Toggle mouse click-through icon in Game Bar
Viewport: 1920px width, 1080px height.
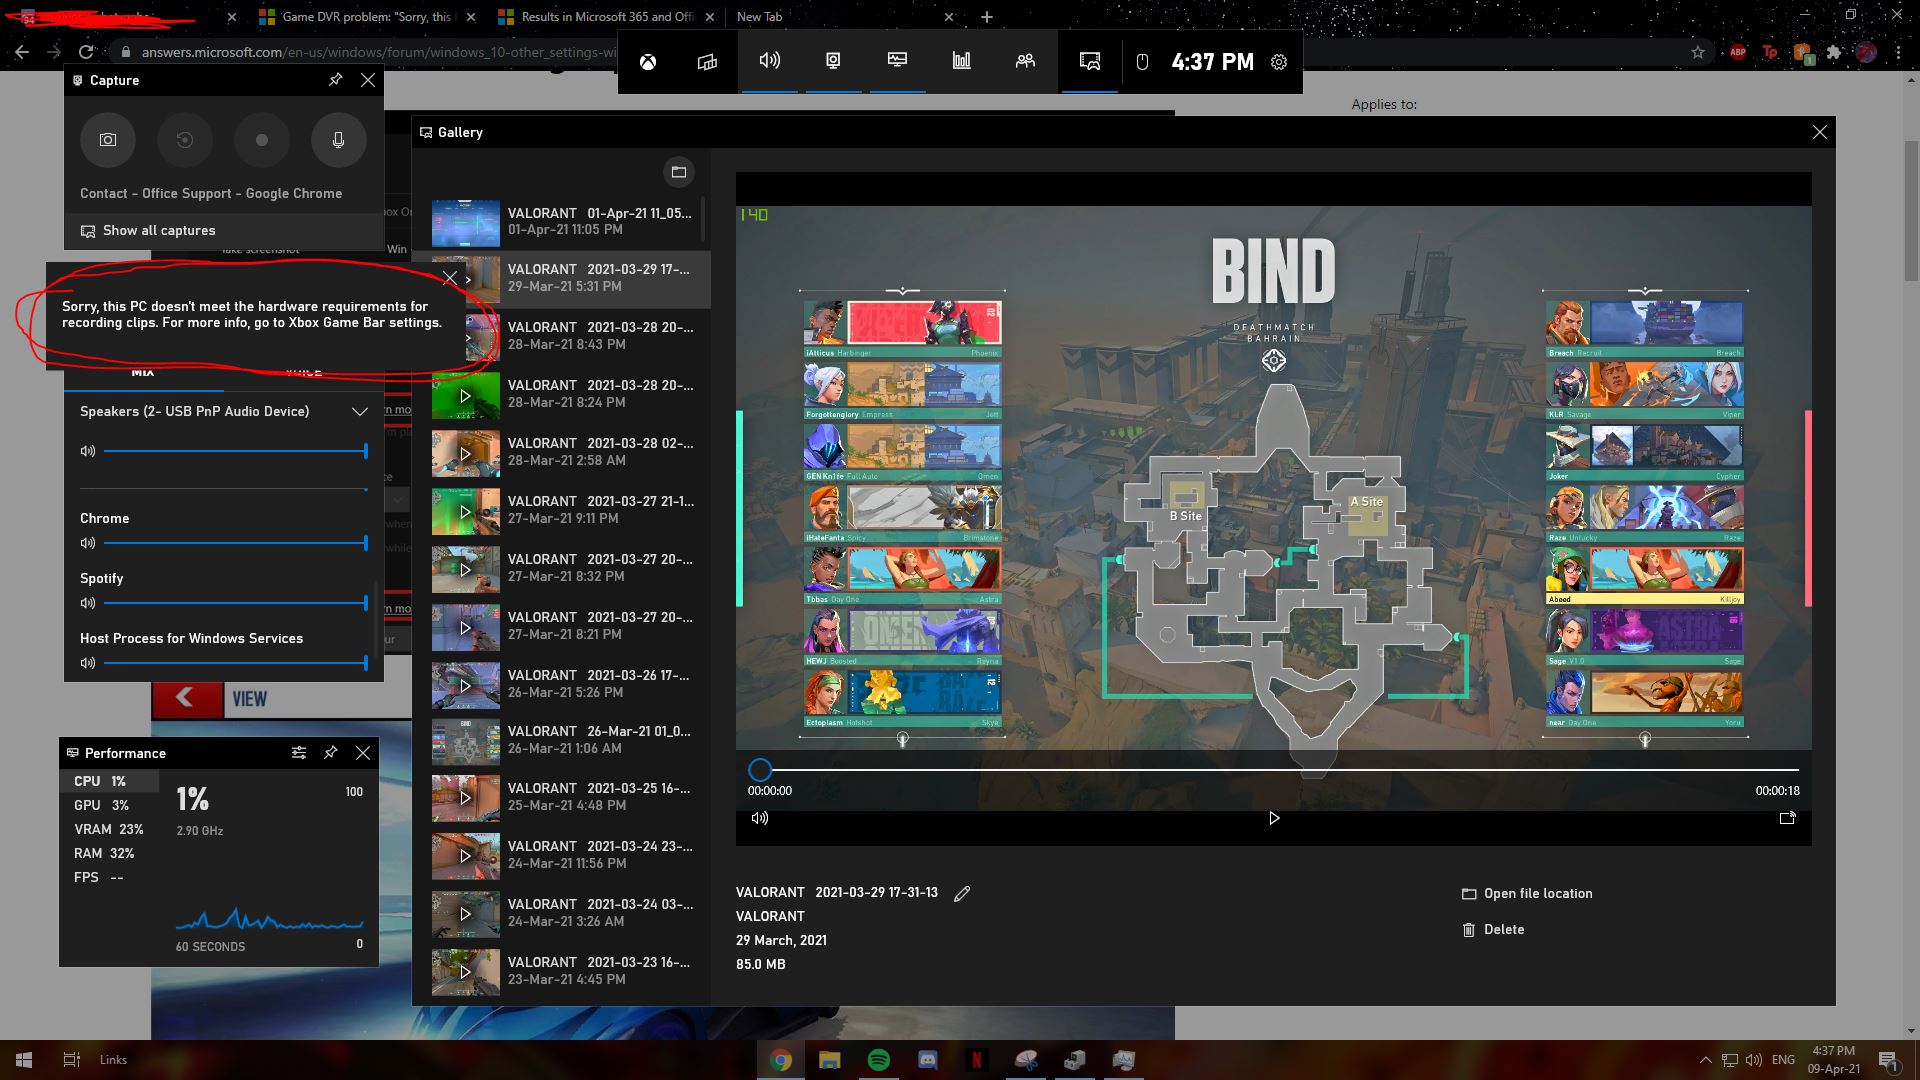point(1142,62)
